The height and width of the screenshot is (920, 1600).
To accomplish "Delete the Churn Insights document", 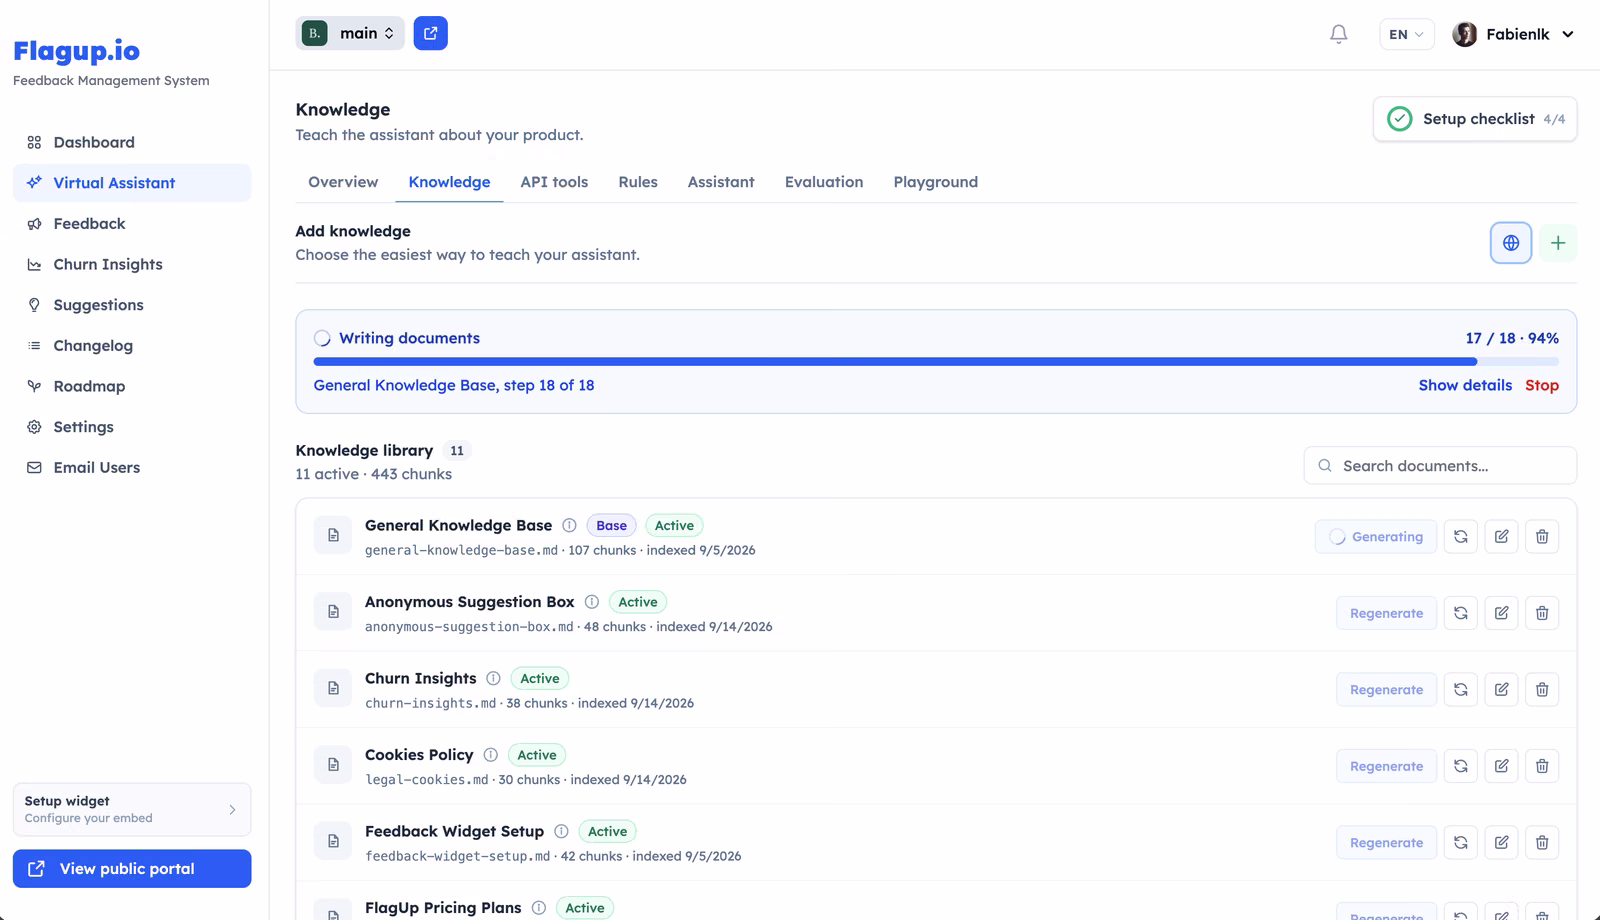I will [1542, 690].
